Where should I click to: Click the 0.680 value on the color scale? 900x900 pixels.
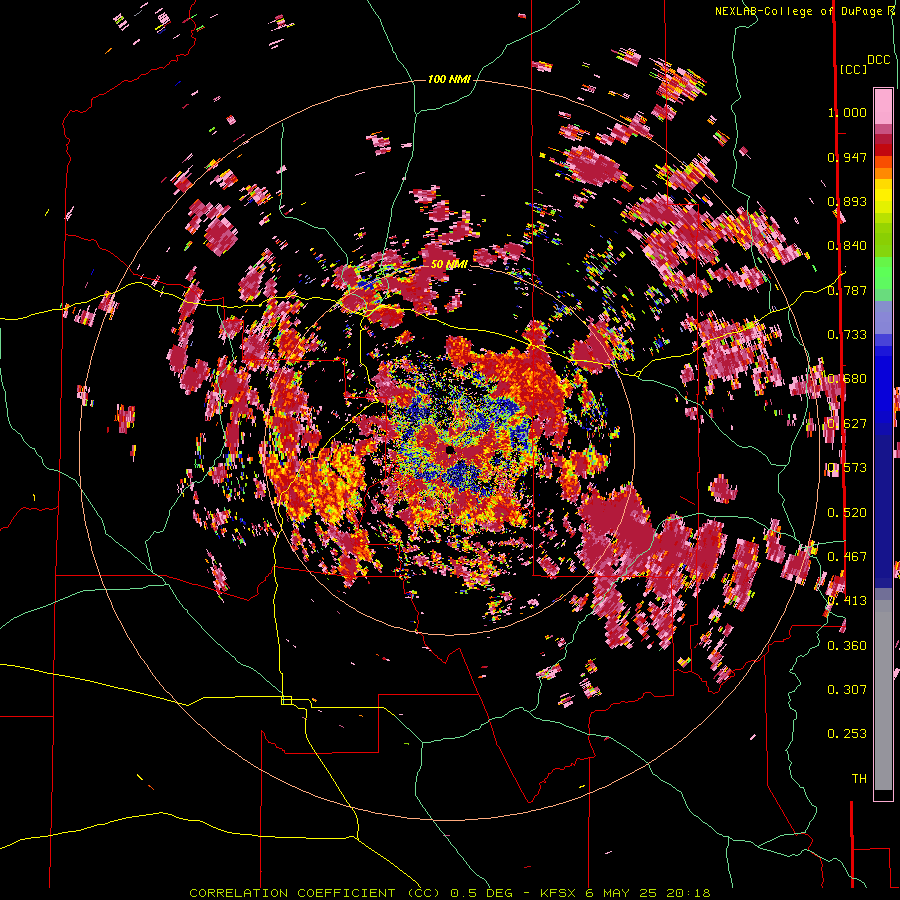(x=847, y=379)
